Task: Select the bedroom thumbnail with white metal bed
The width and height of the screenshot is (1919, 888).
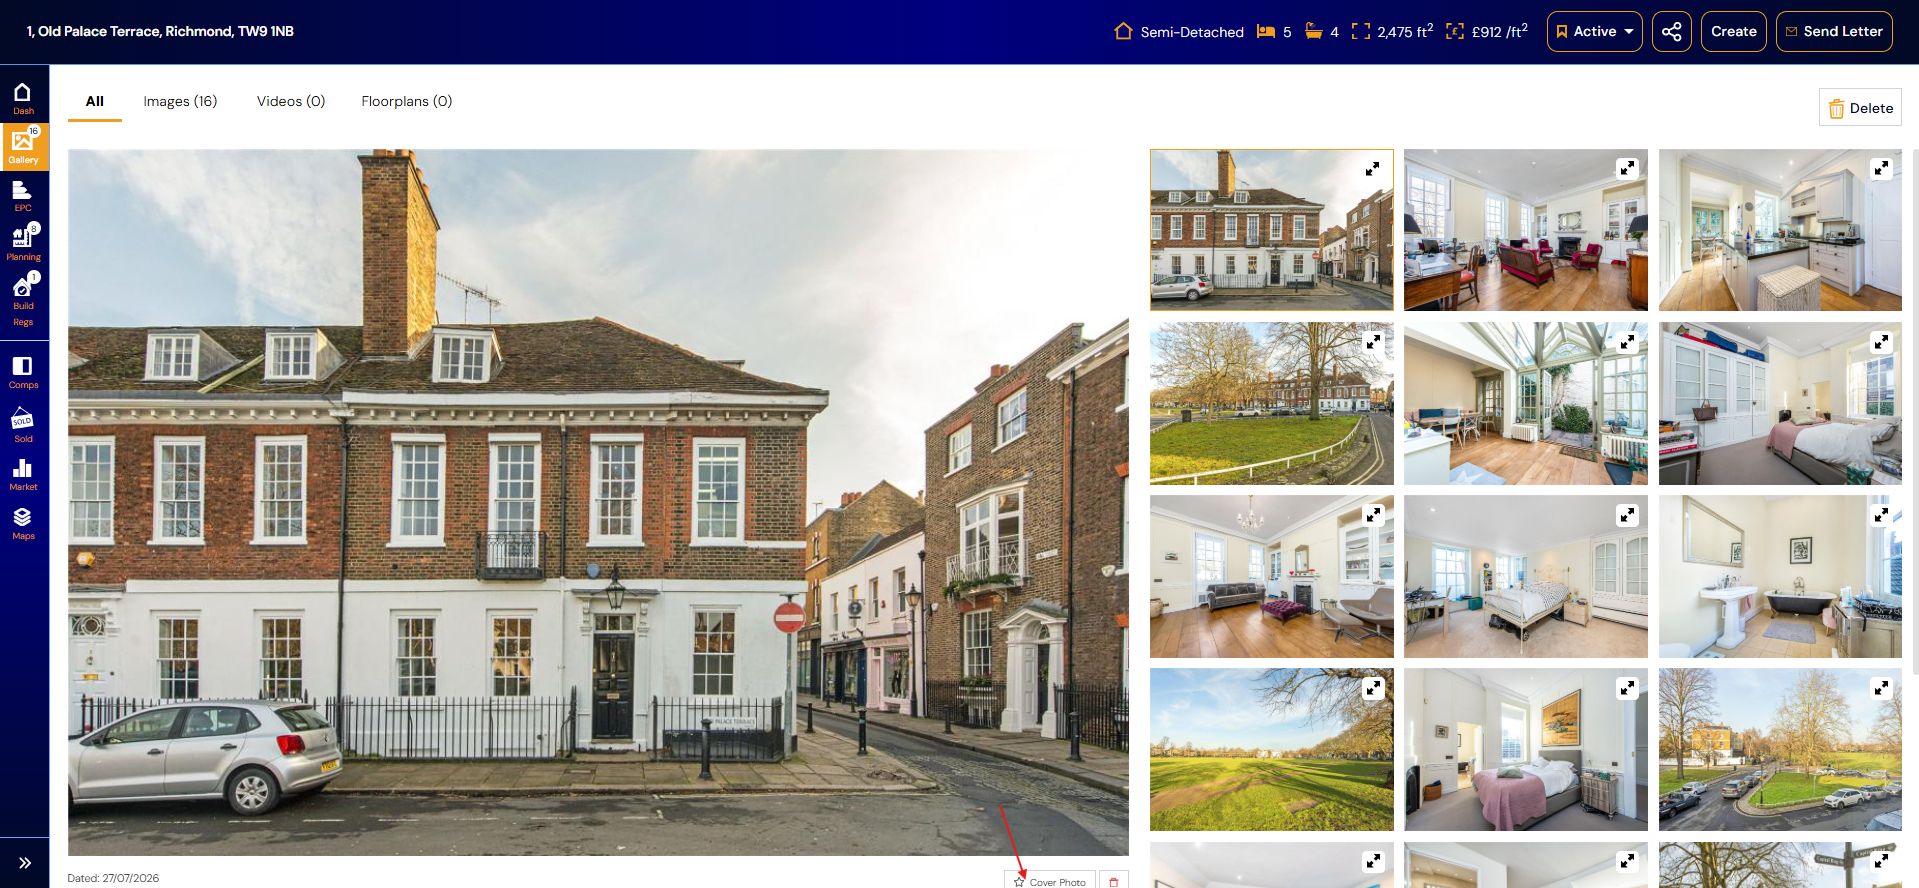Action: coord(1526,577)
